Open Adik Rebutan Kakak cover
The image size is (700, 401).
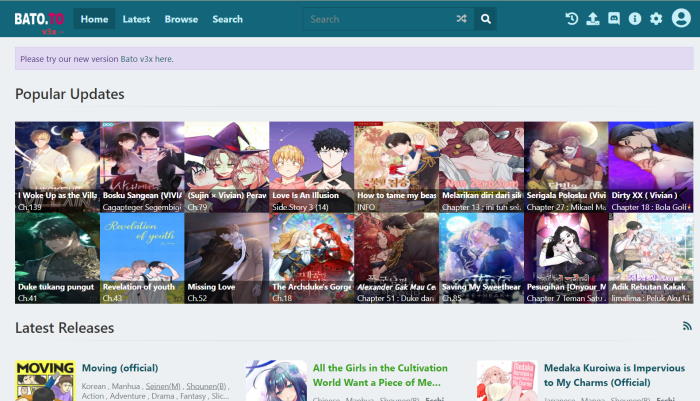[x=651, y=258]
